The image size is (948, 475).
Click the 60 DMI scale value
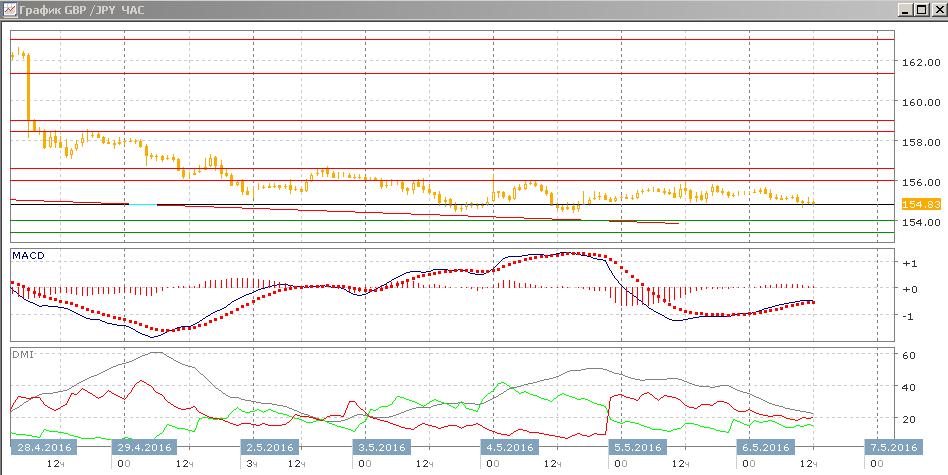pyautogui.click(x=911, y=355)
